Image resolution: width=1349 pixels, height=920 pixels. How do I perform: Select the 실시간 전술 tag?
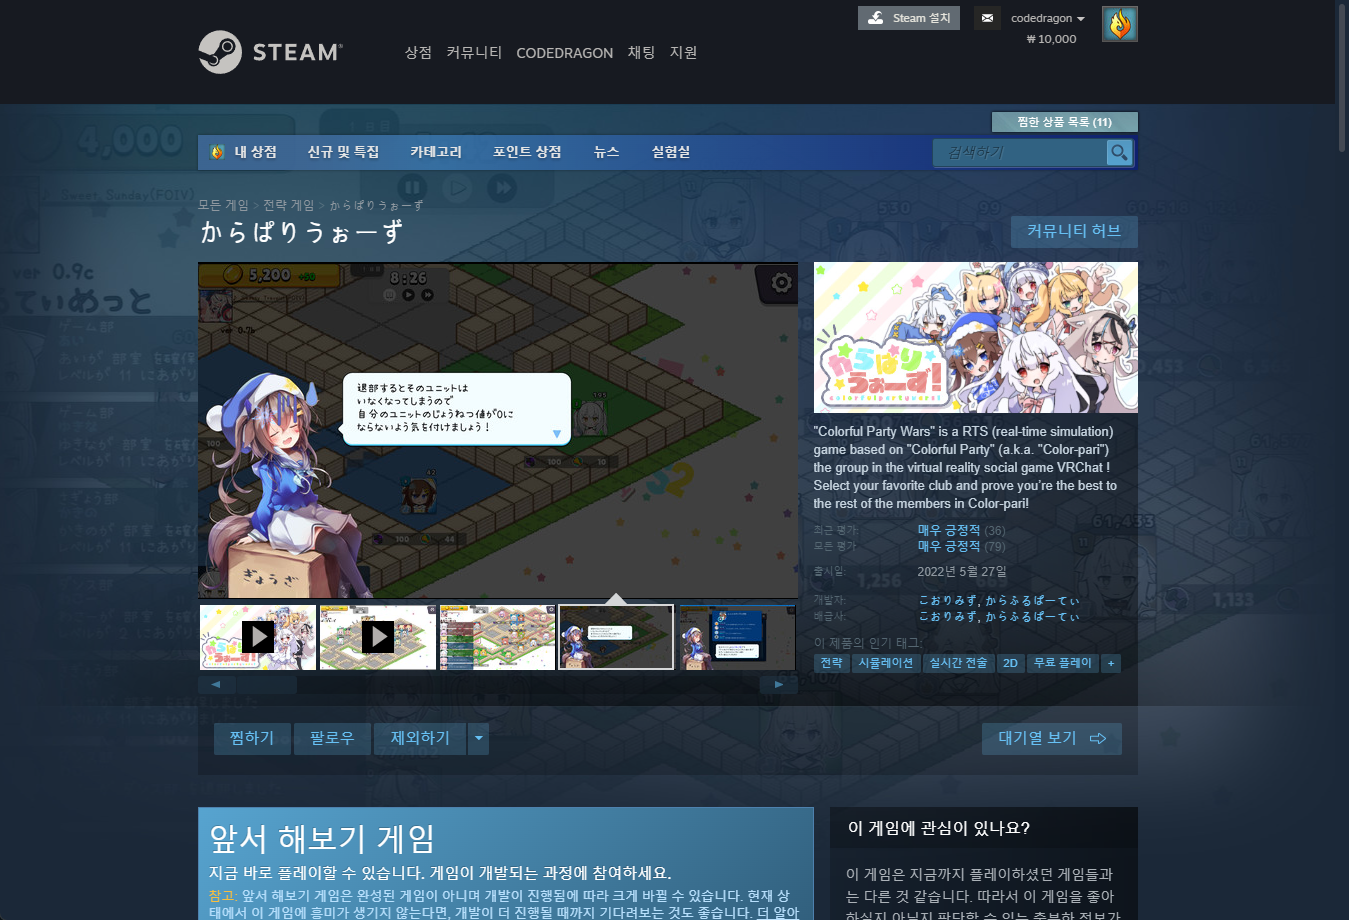click(958, 663)
